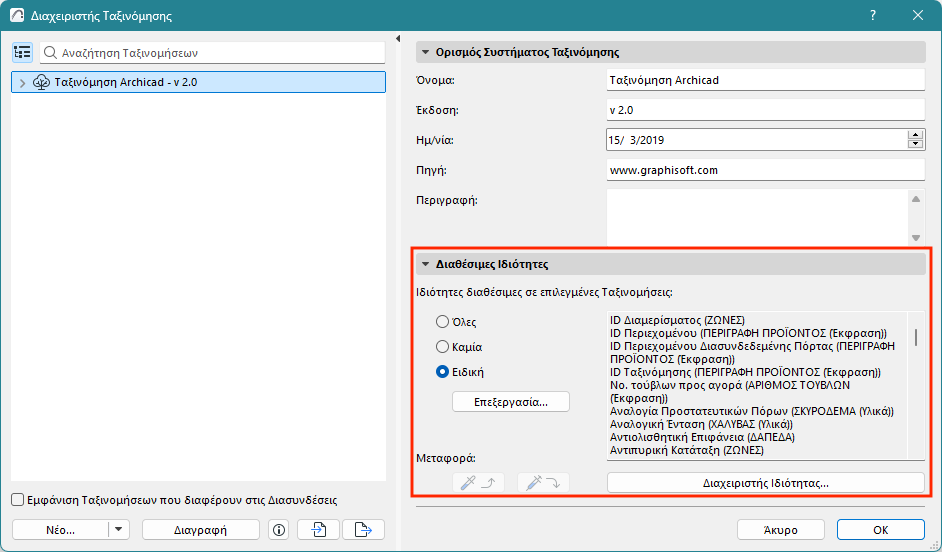Click the Επεξεργασία... button
This screenshot has height=552, width=942.
tap(511, 402)
